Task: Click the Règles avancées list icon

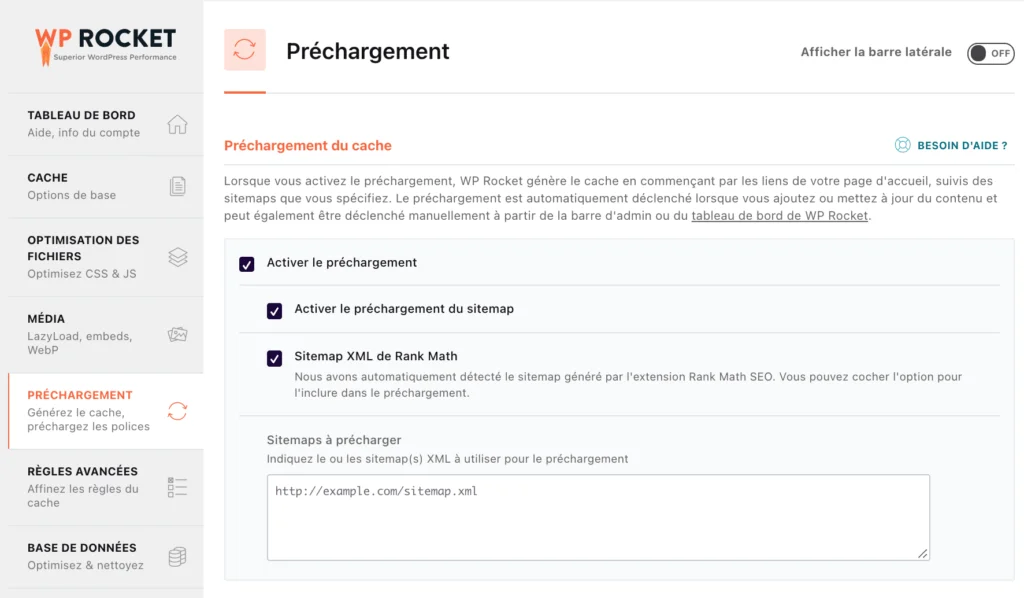Action: click(178, 487)
